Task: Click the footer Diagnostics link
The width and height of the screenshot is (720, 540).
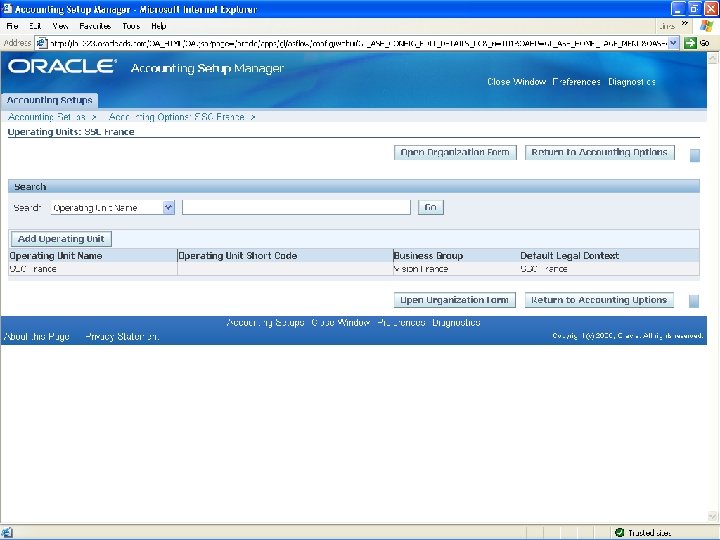Action: tap(456, 323)
